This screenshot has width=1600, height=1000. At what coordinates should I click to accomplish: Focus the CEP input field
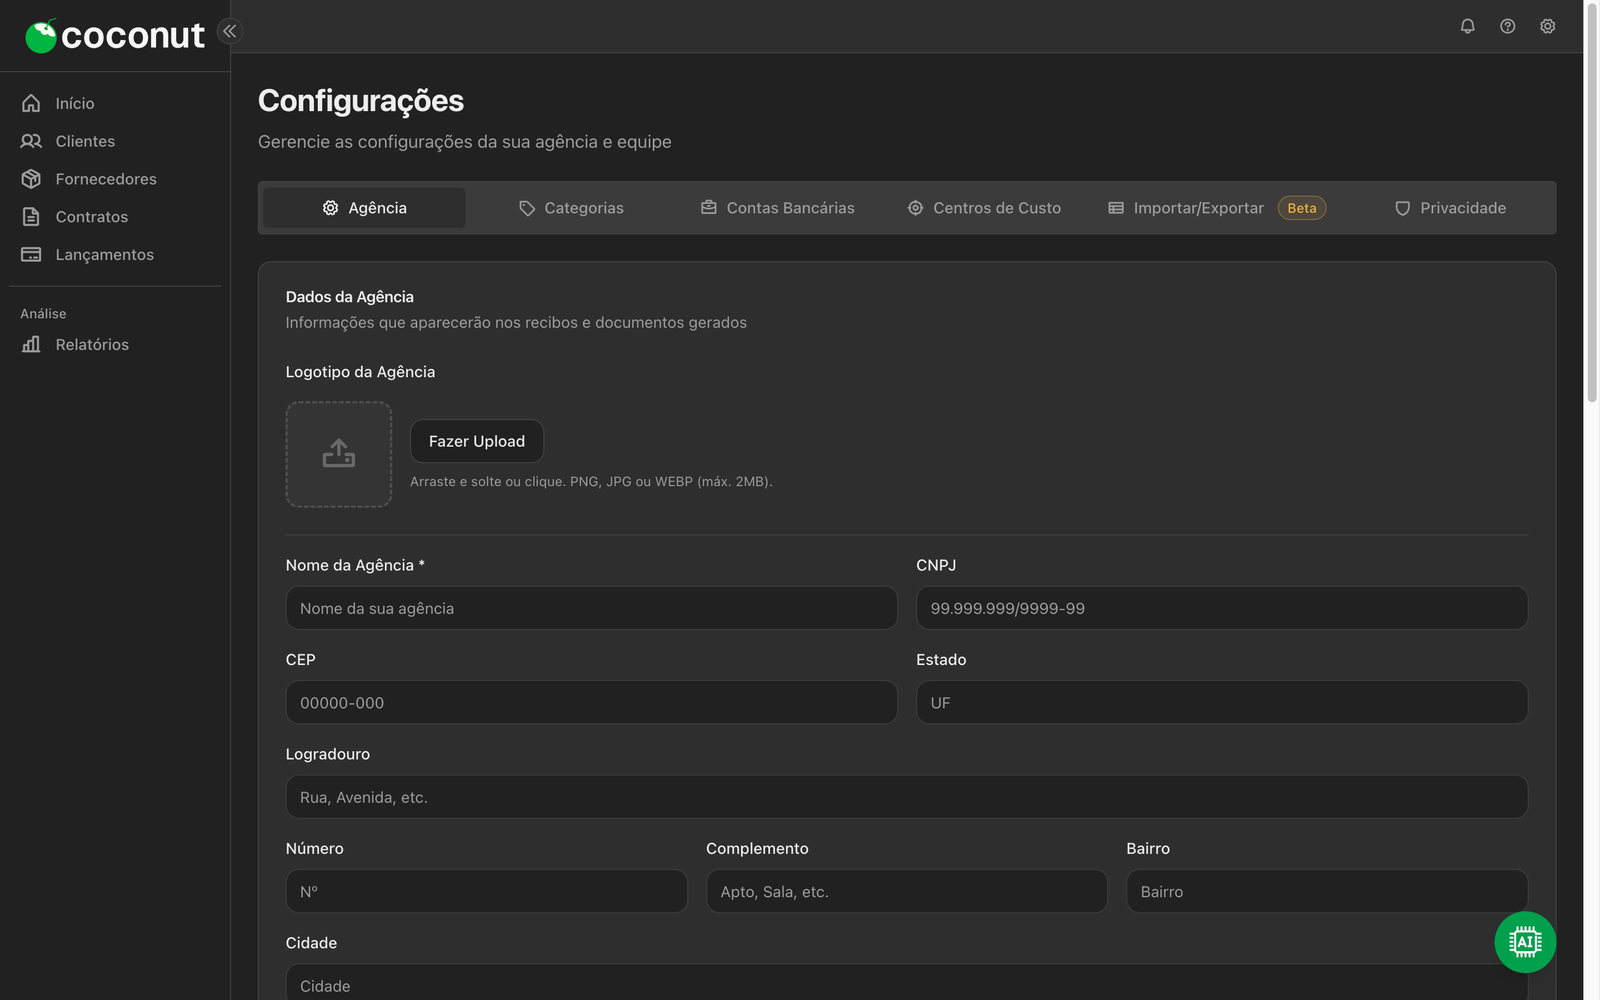(591, 703)
